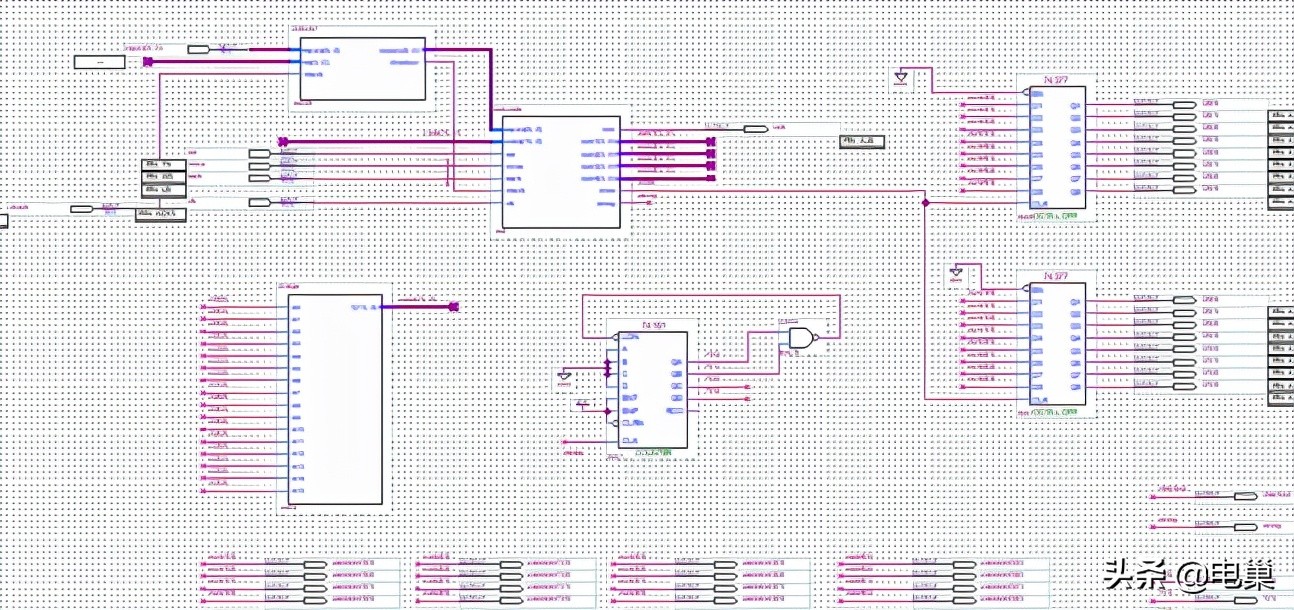Click the stacked label boxes left of the central chip

165,180
